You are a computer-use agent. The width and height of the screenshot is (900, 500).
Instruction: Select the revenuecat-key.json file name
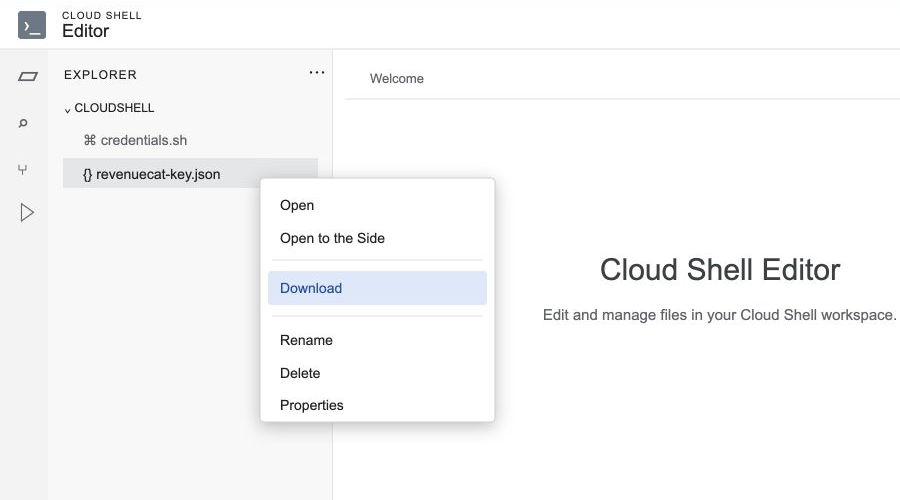[158, 175]
